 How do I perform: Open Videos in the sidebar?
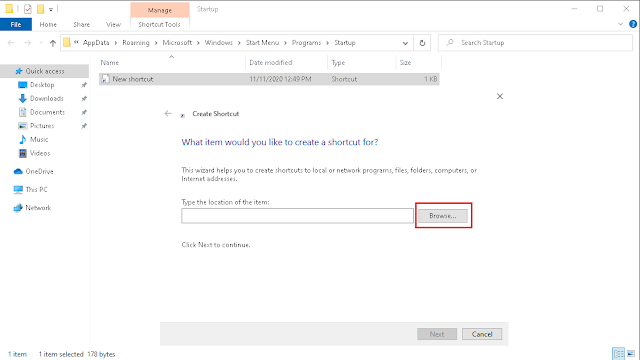(40, 153)
